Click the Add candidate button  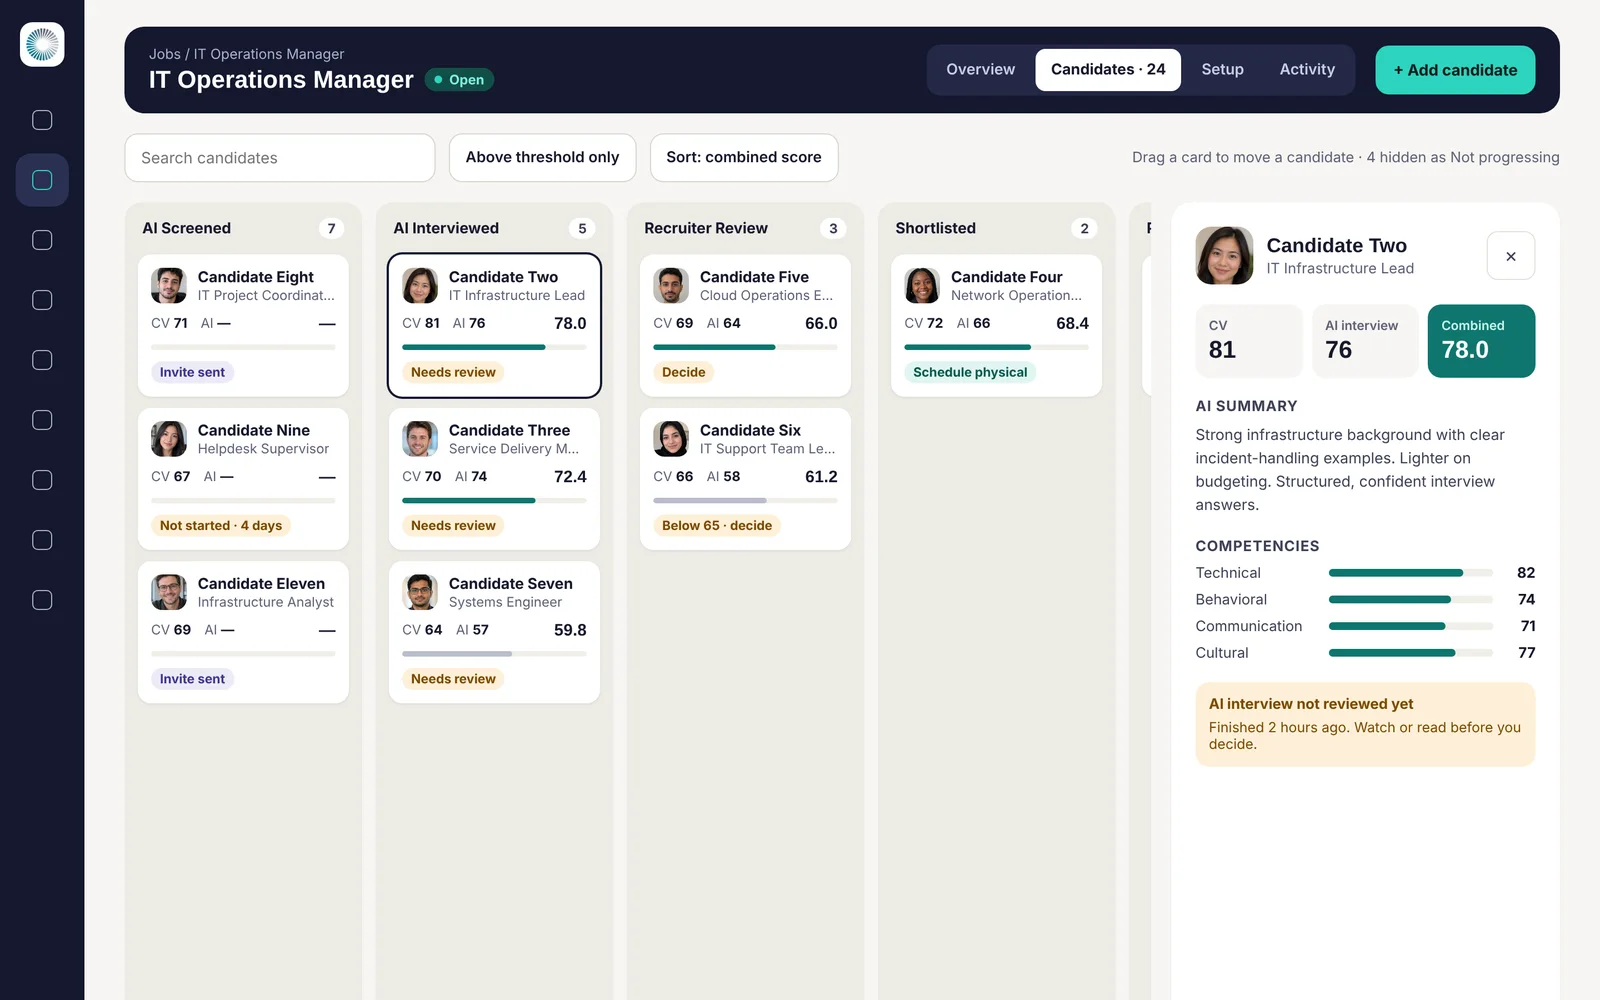(x=1455, y=70)
